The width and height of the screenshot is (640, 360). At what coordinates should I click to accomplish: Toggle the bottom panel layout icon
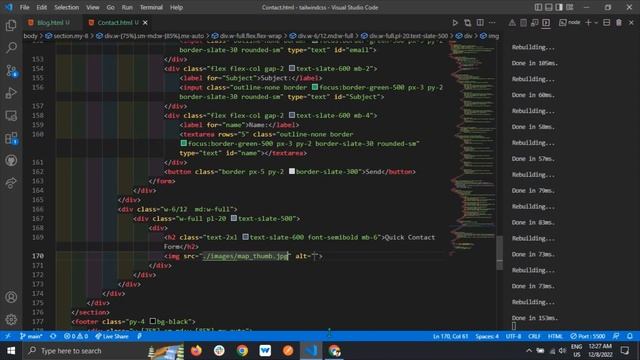click(x=549, y=7)
